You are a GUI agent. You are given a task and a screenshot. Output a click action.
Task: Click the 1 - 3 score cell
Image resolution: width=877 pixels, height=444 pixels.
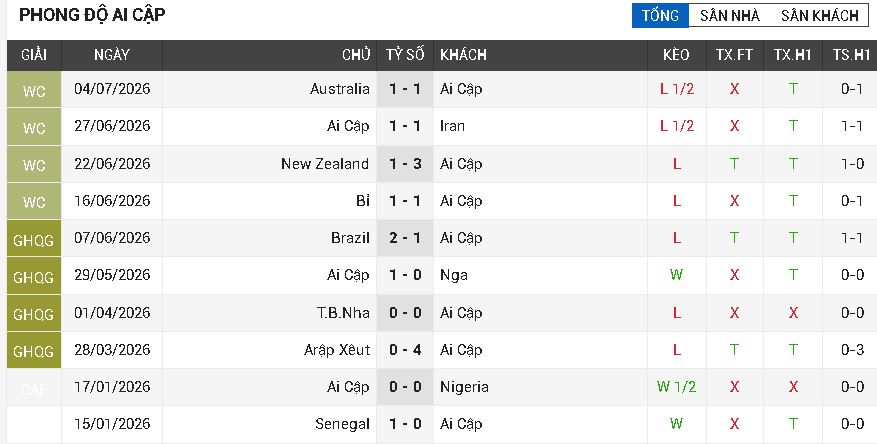(405, 164)
